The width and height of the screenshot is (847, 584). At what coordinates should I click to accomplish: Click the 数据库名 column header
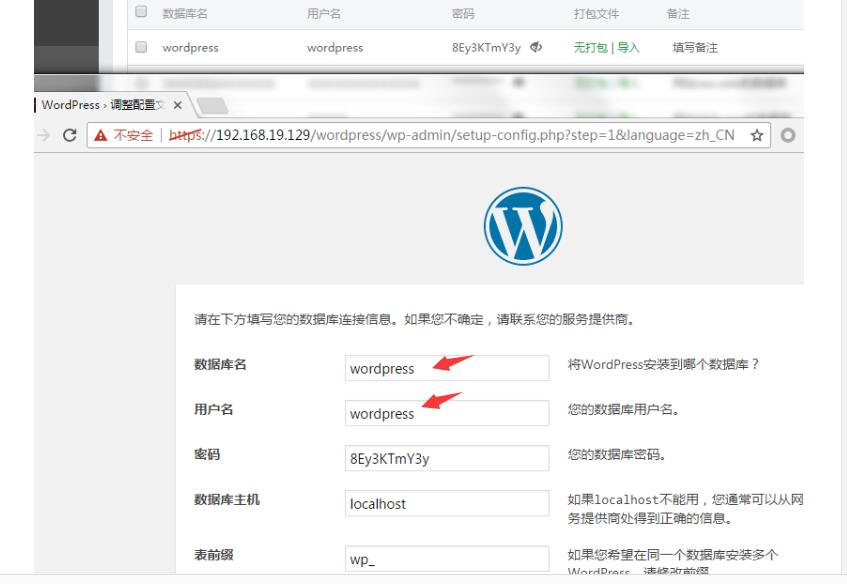pos(185,14)
